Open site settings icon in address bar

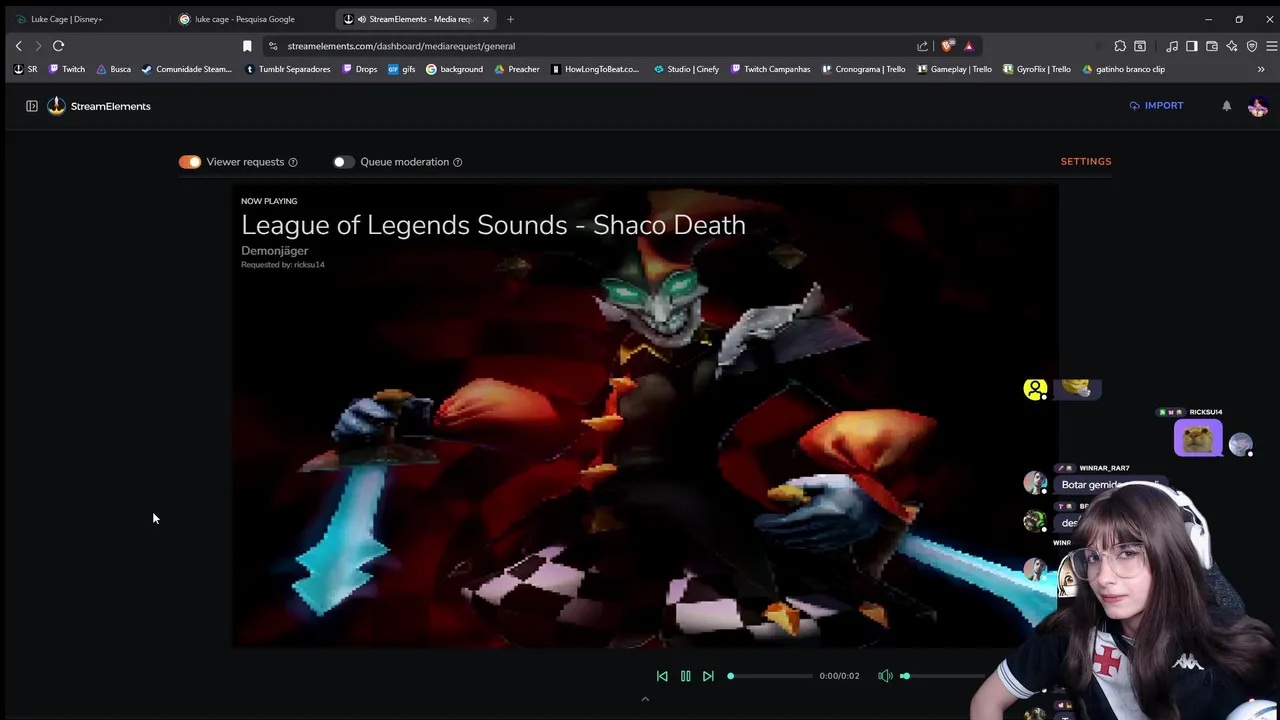[273, 46]
